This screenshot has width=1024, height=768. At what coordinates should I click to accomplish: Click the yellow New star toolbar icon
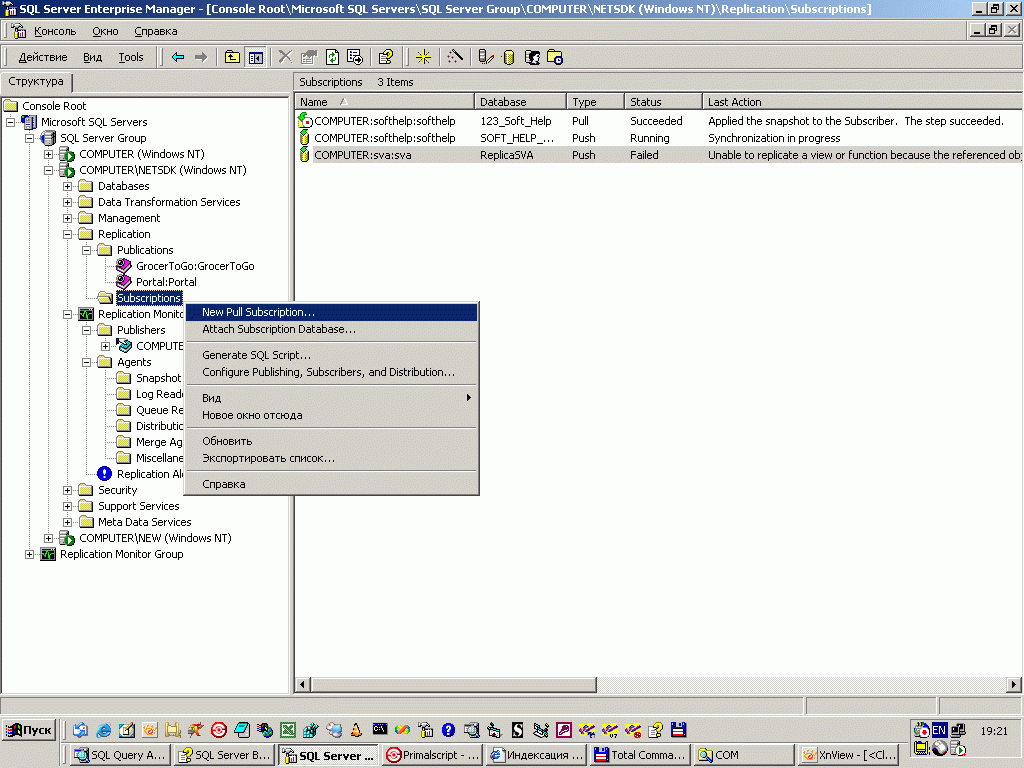coord(423,57)
